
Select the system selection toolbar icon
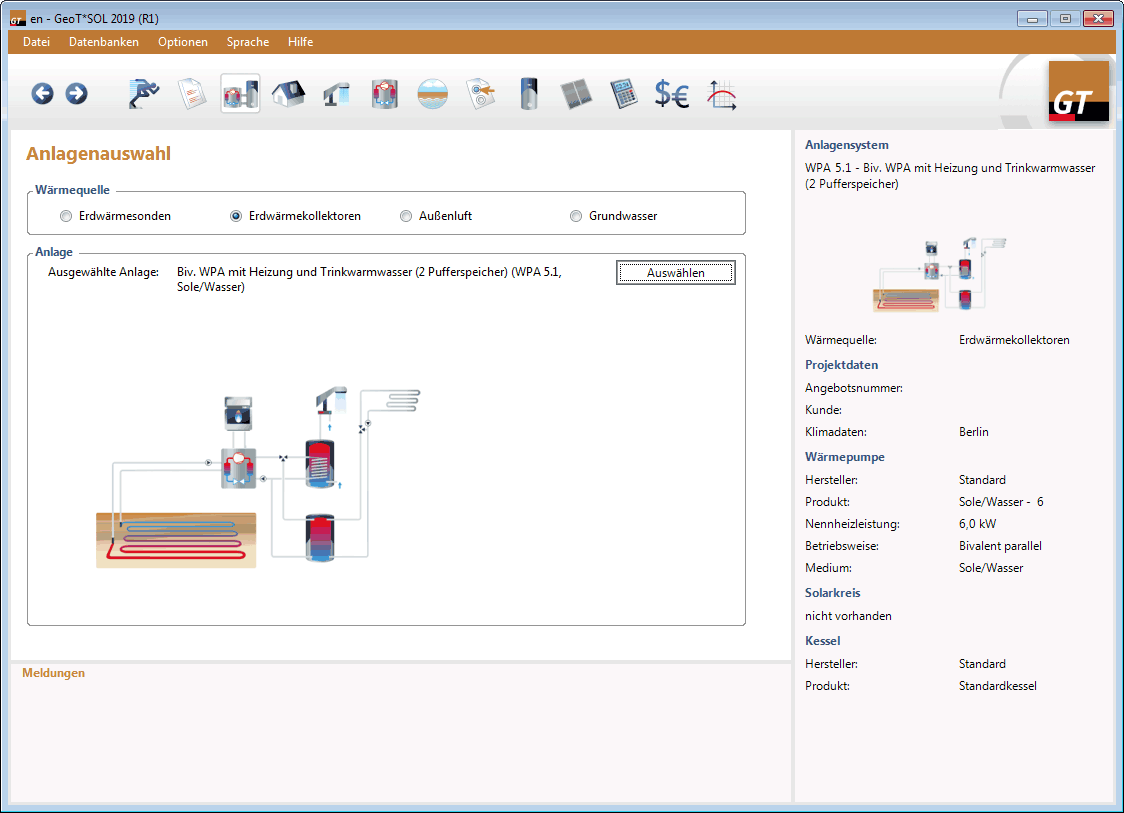coord(240,94)
